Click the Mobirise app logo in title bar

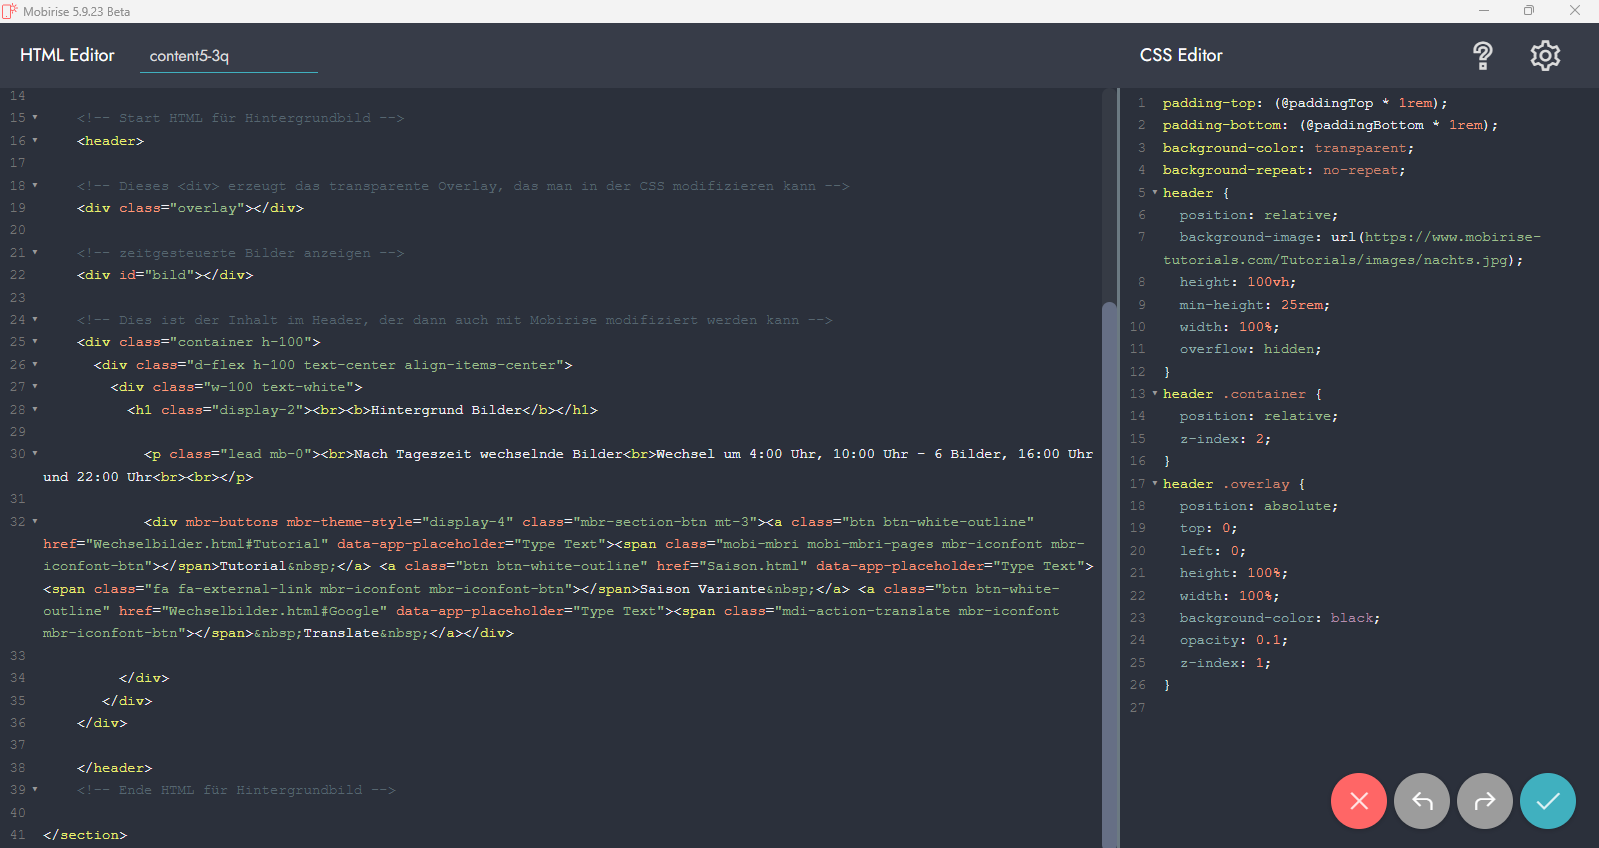10,11
